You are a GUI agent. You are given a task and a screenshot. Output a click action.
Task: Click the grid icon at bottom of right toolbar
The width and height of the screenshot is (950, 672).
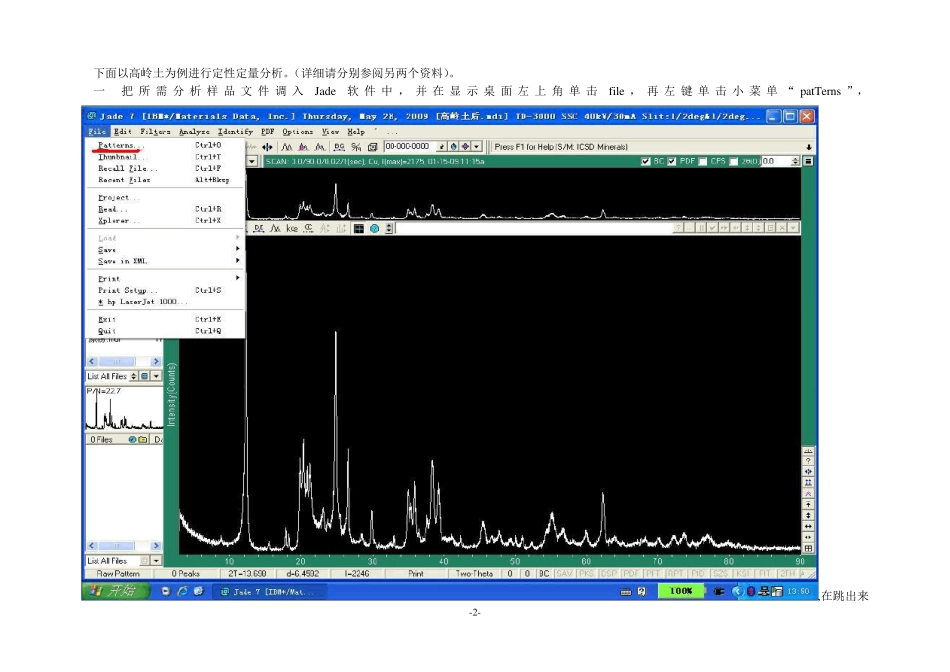[x=808, y=548]
